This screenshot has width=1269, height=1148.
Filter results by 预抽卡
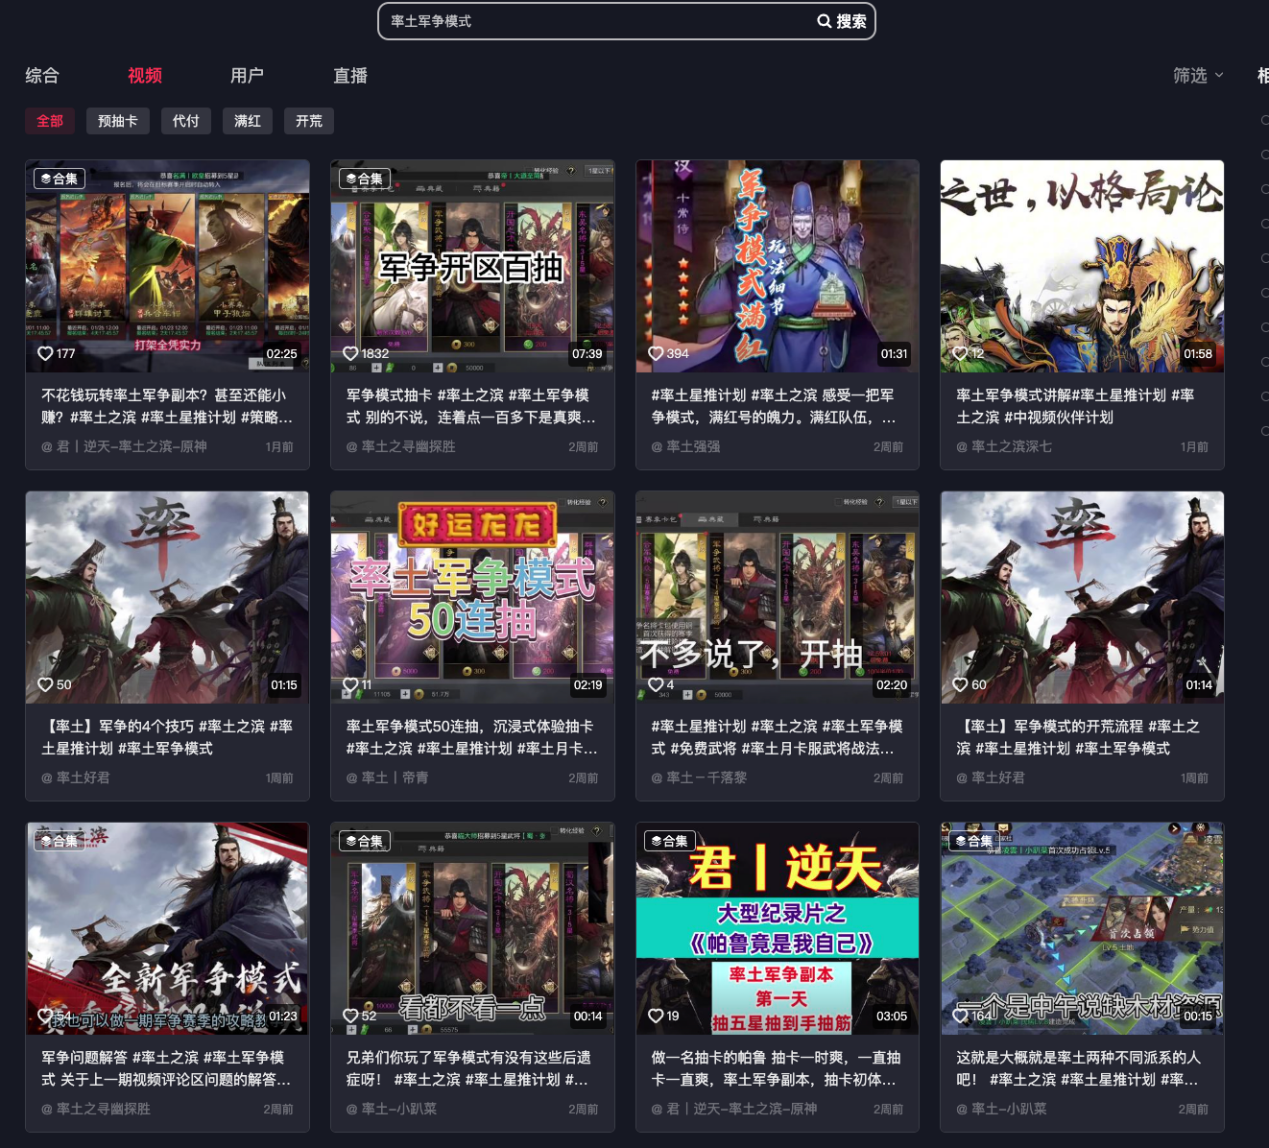[x=118, y=121]
